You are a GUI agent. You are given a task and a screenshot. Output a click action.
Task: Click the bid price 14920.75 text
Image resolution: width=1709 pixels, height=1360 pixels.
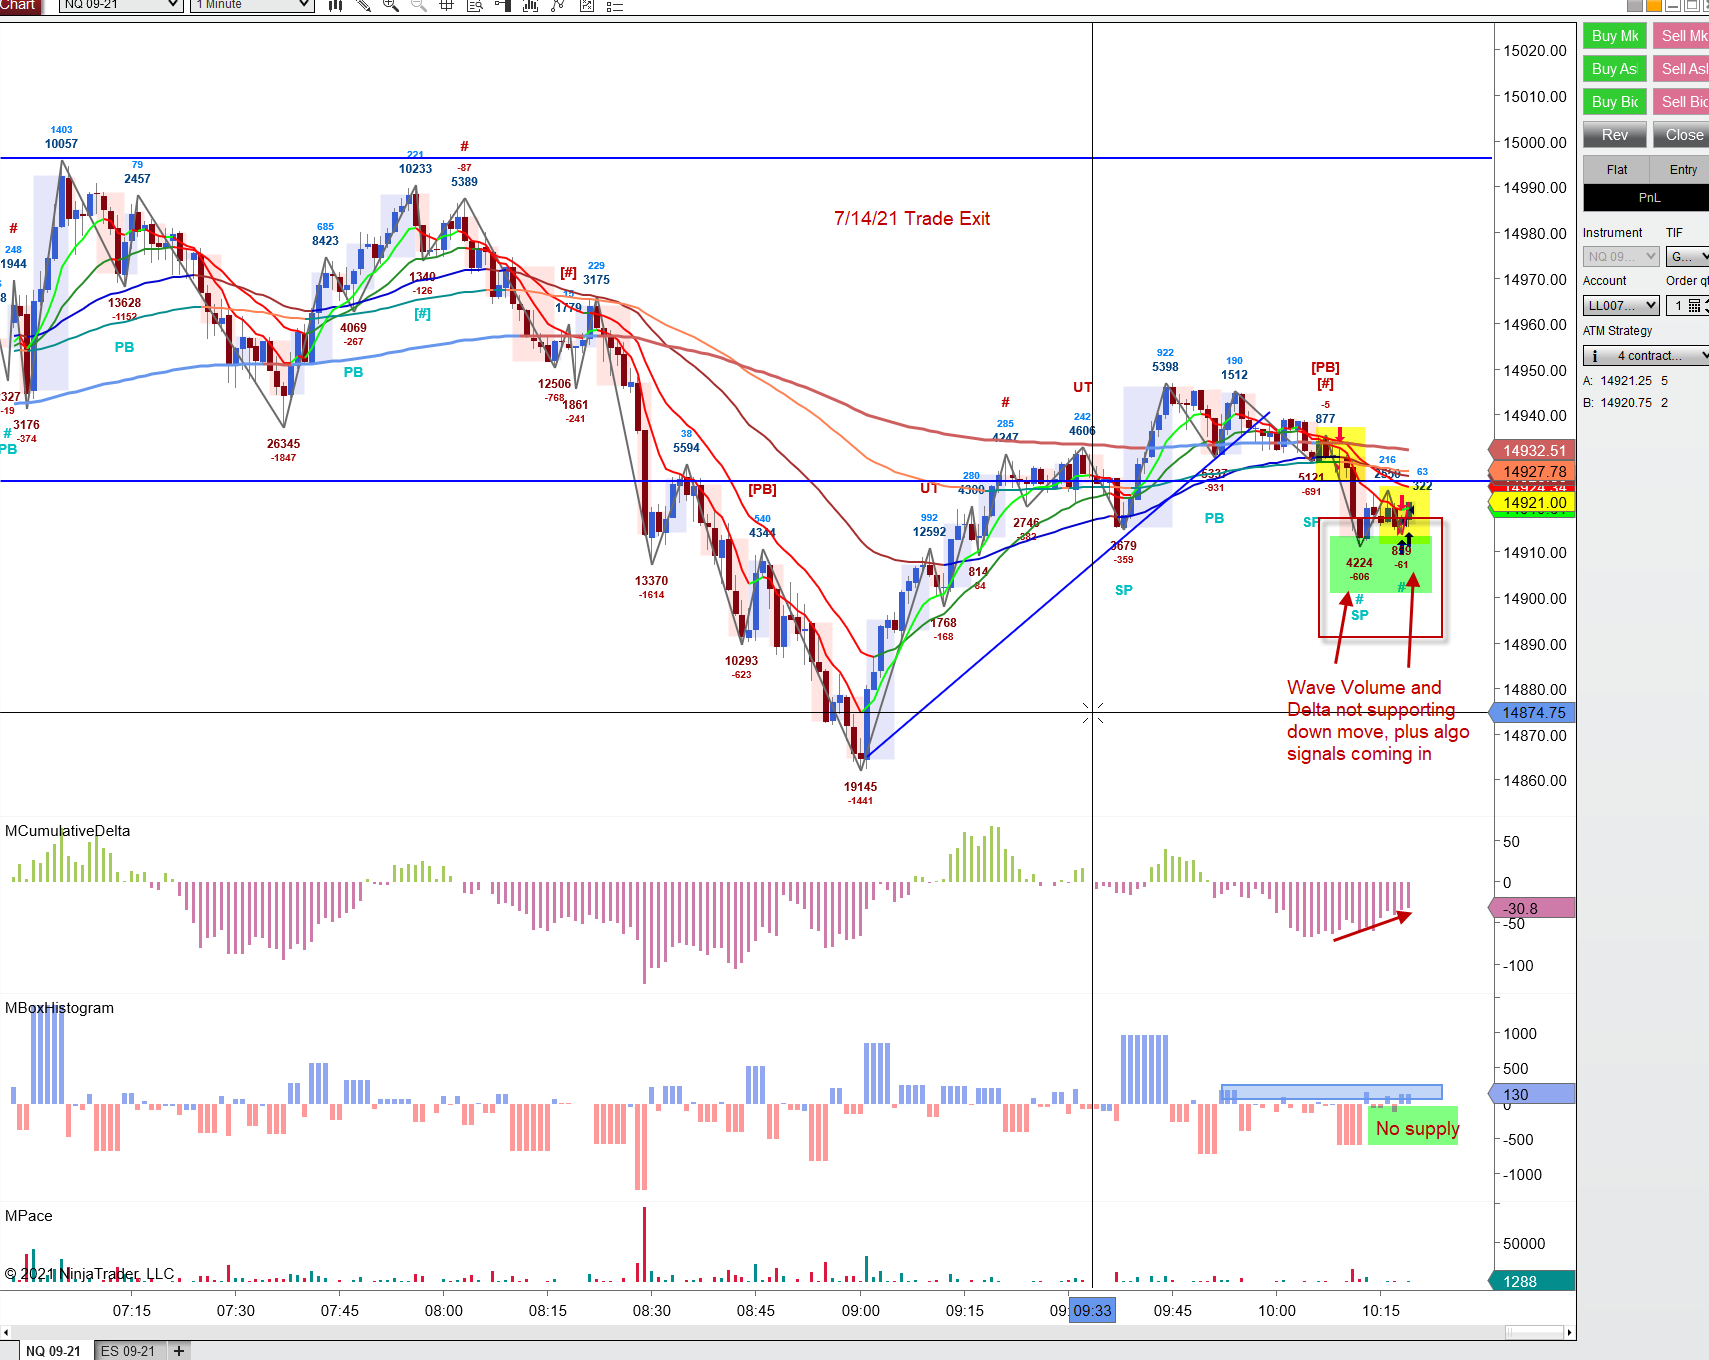1626,403
